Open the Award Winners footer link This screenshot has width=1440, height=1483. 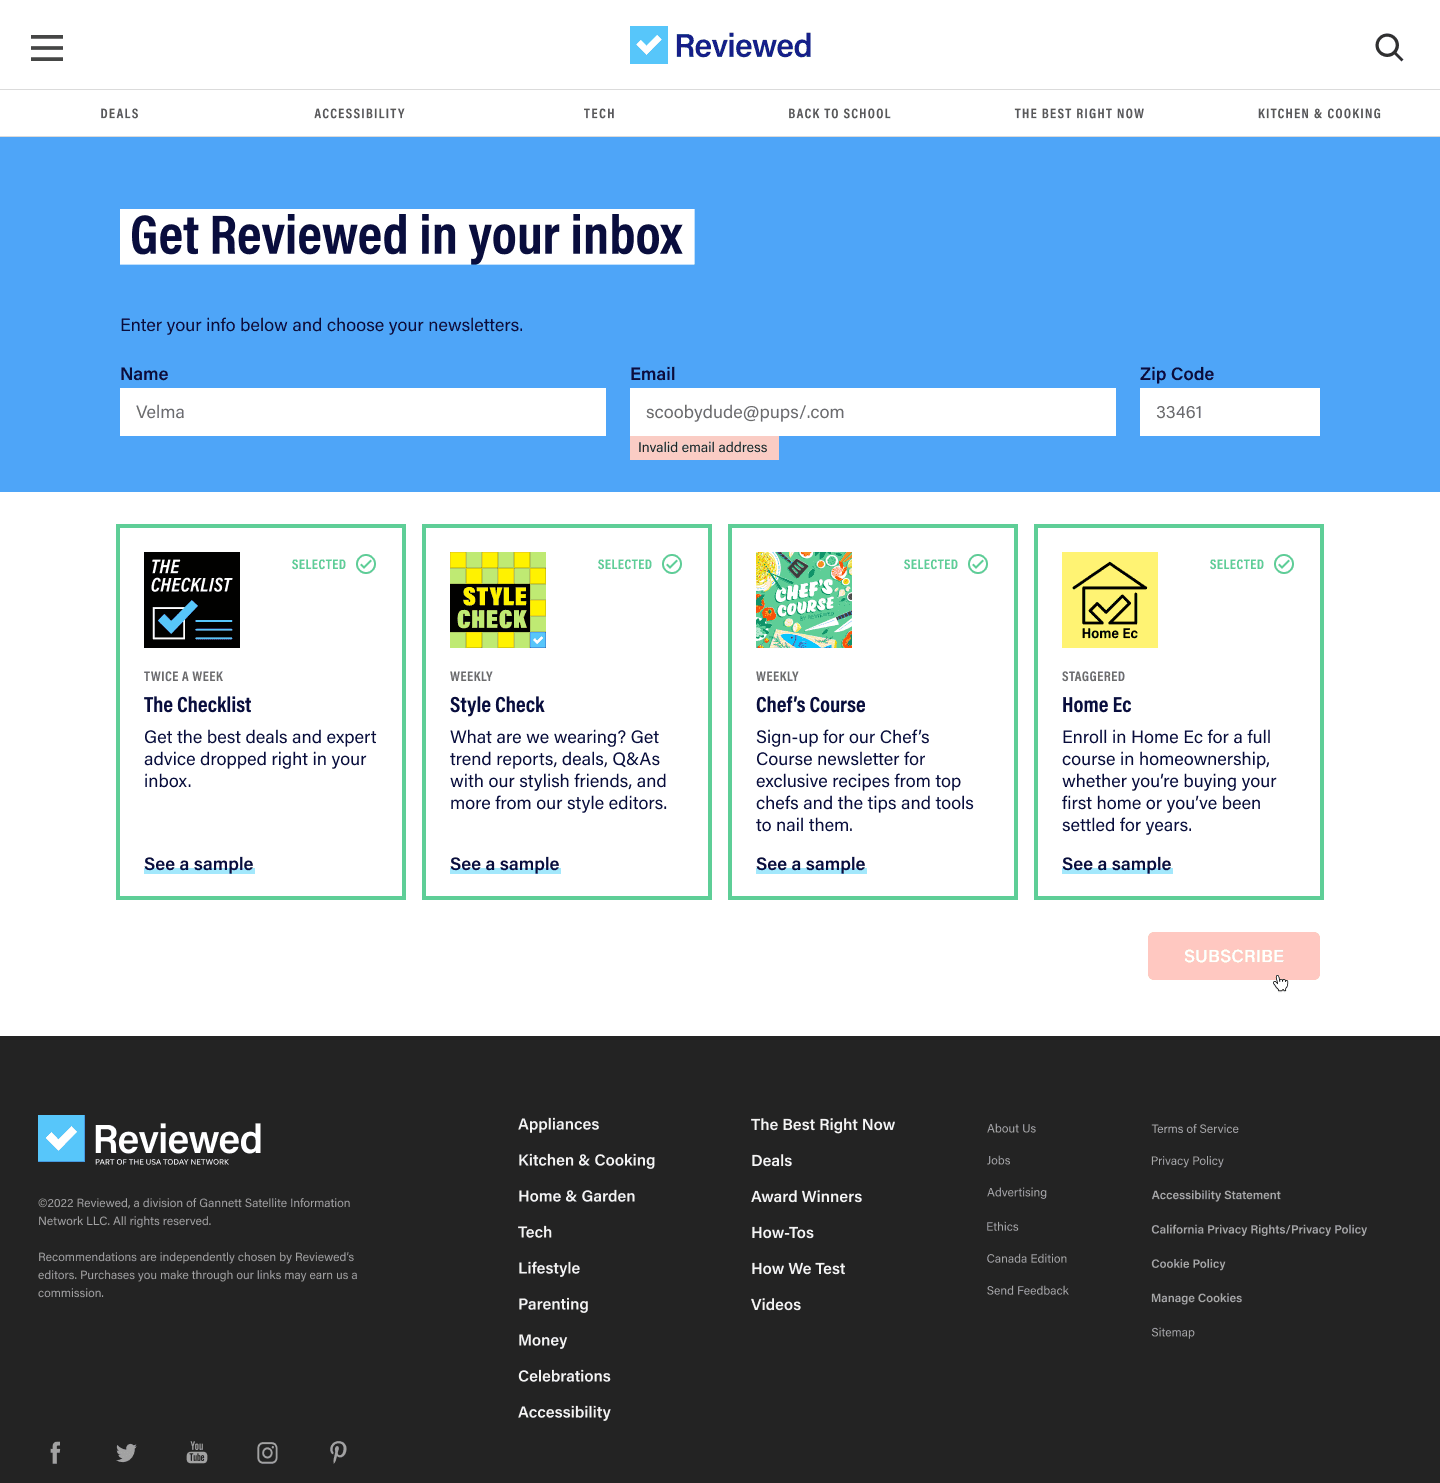coord(807,1196)
